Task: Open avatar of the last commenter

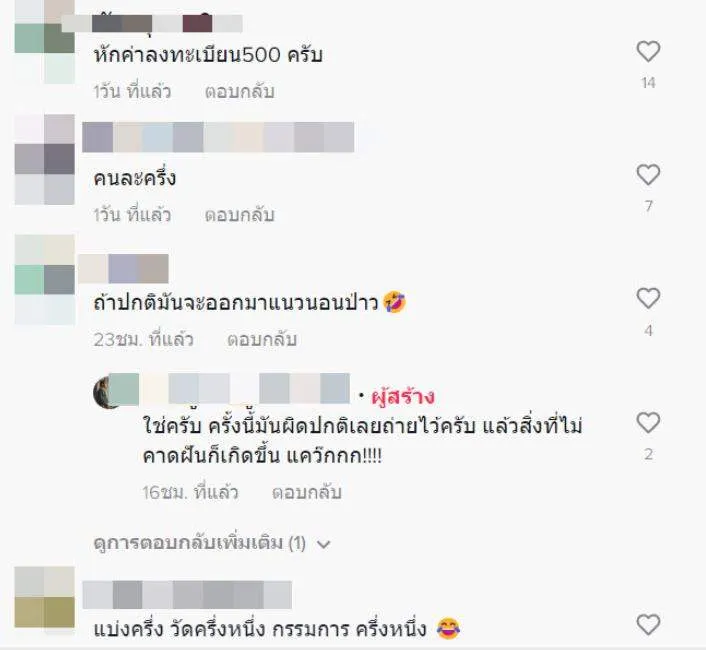Action: [45, 597]
